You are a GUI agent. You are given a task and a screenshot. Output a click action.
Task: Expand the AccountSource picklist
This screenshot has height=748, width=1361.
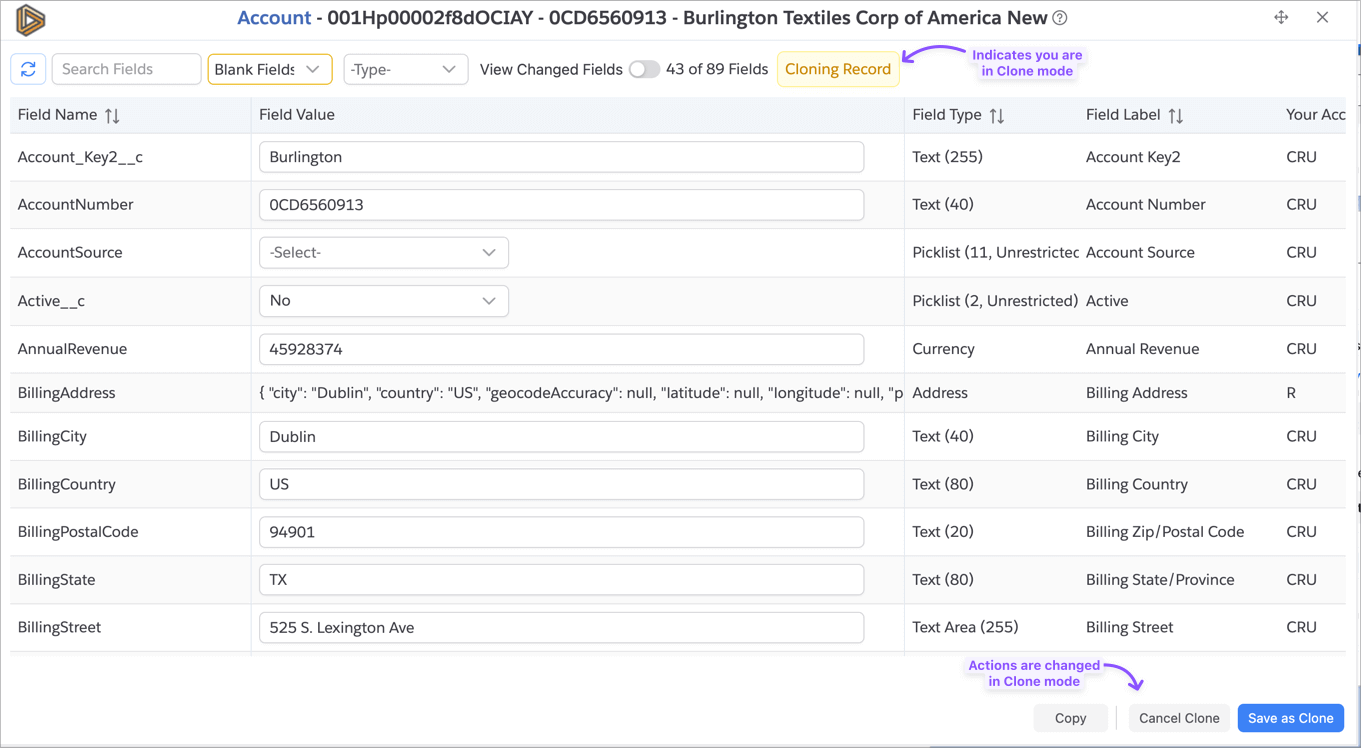[x=383, y=253]
